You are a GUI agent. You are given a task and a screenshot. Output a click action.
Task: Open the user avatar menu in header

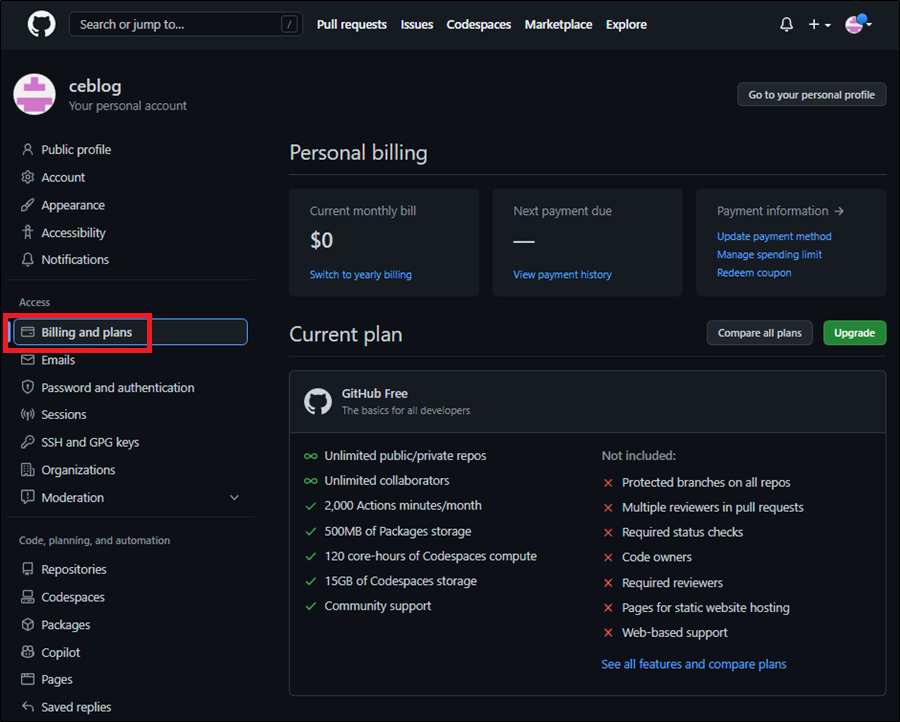858,24
